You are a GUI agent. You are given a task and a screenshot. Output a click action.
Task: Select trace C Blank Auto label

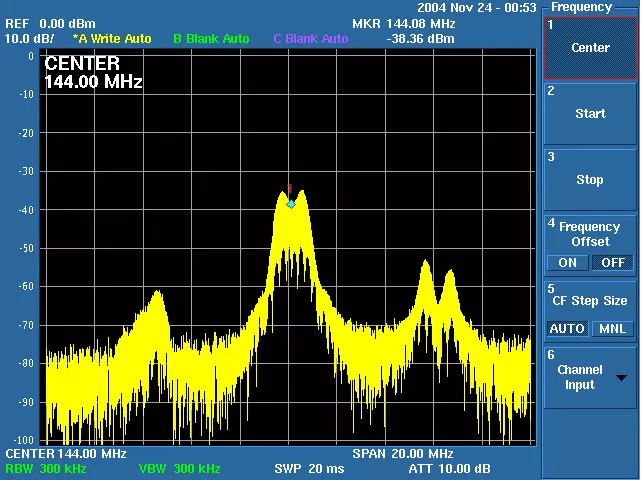311,39
